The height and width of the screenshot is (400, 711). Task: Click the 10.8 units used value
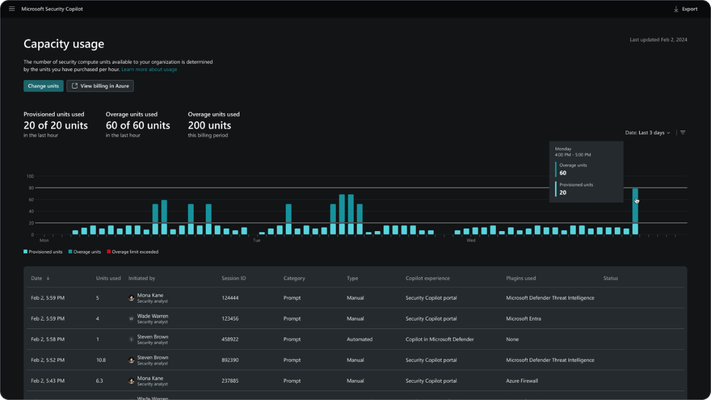(x=101, y=360)
